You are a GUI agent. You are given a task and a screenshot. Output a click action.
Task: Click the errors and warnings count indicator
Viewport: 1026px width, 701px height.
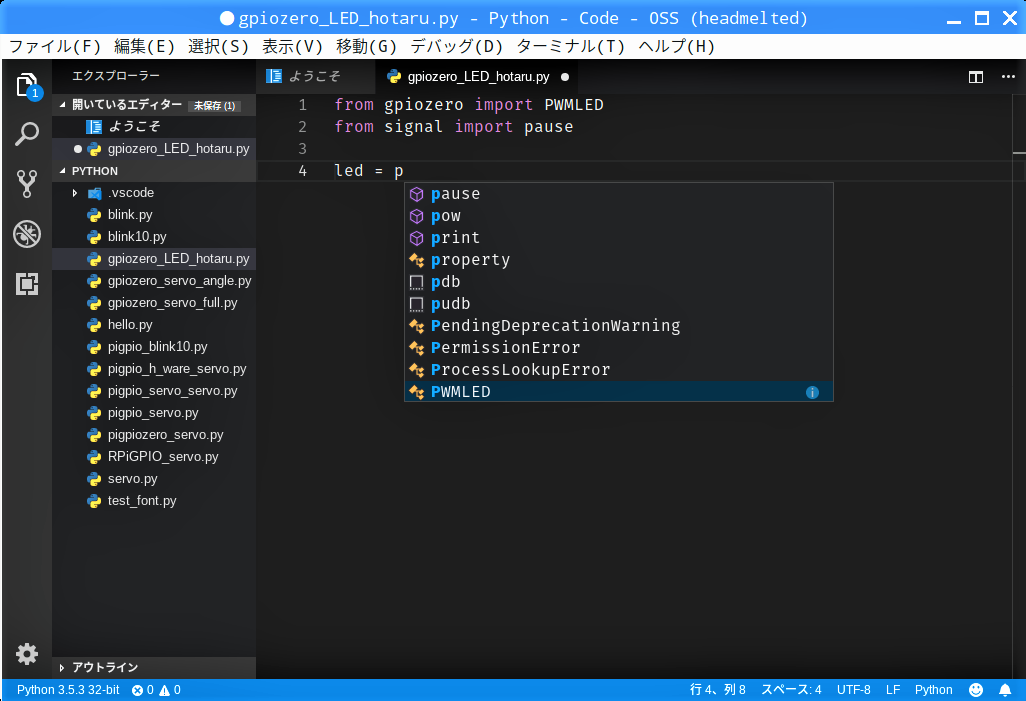point(156,690)
